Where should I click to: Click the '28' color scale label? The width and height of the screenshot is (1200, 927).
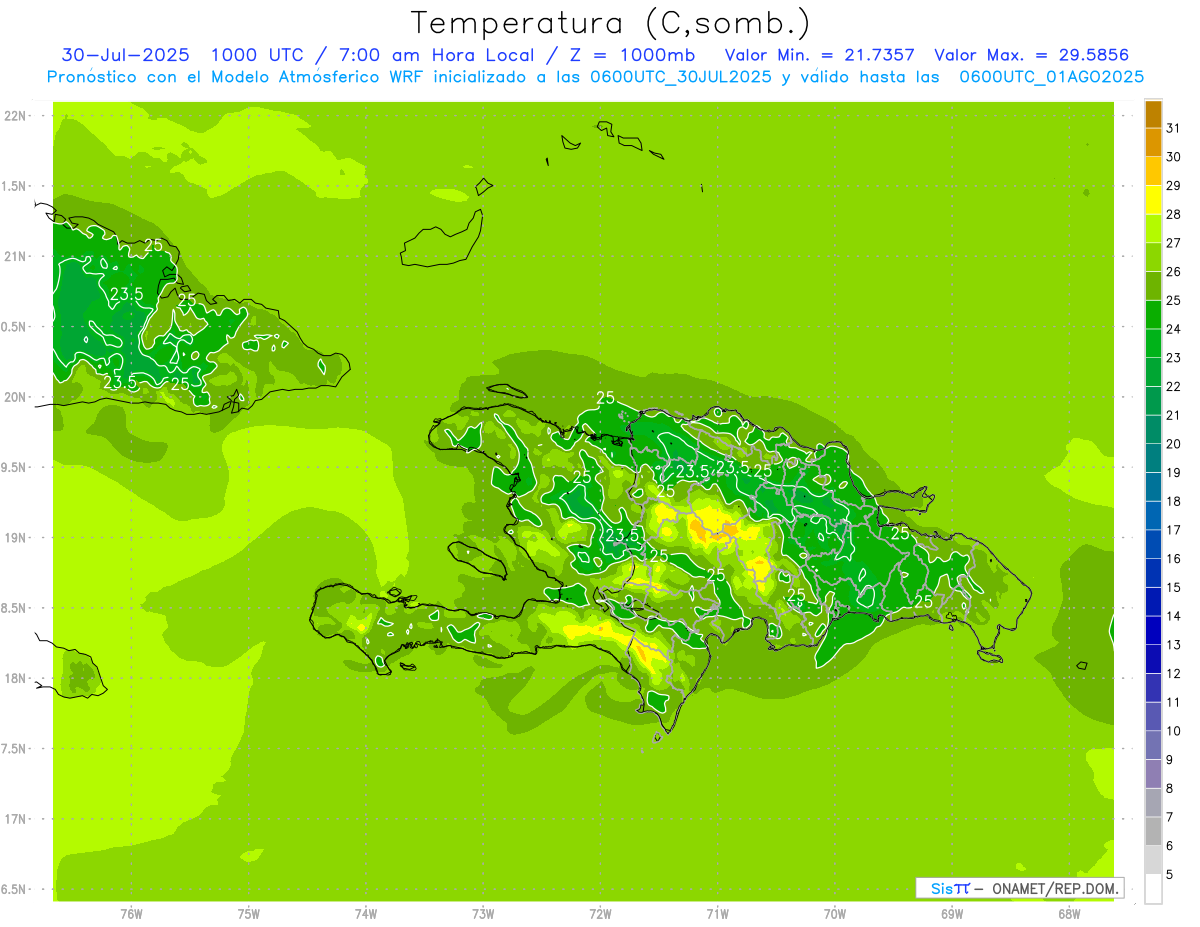pyautogui.click(x=1173, y=214)
